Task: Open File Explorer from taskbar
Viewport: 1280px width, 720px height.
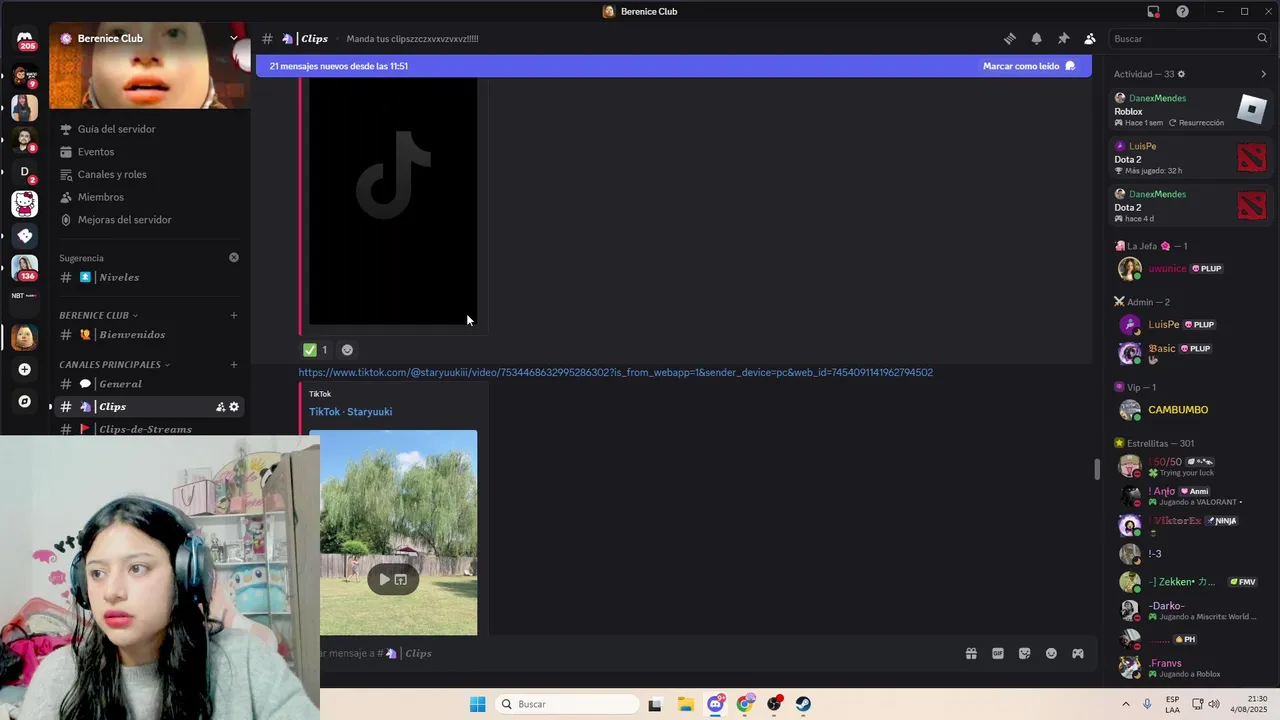Action: point(685,704)
